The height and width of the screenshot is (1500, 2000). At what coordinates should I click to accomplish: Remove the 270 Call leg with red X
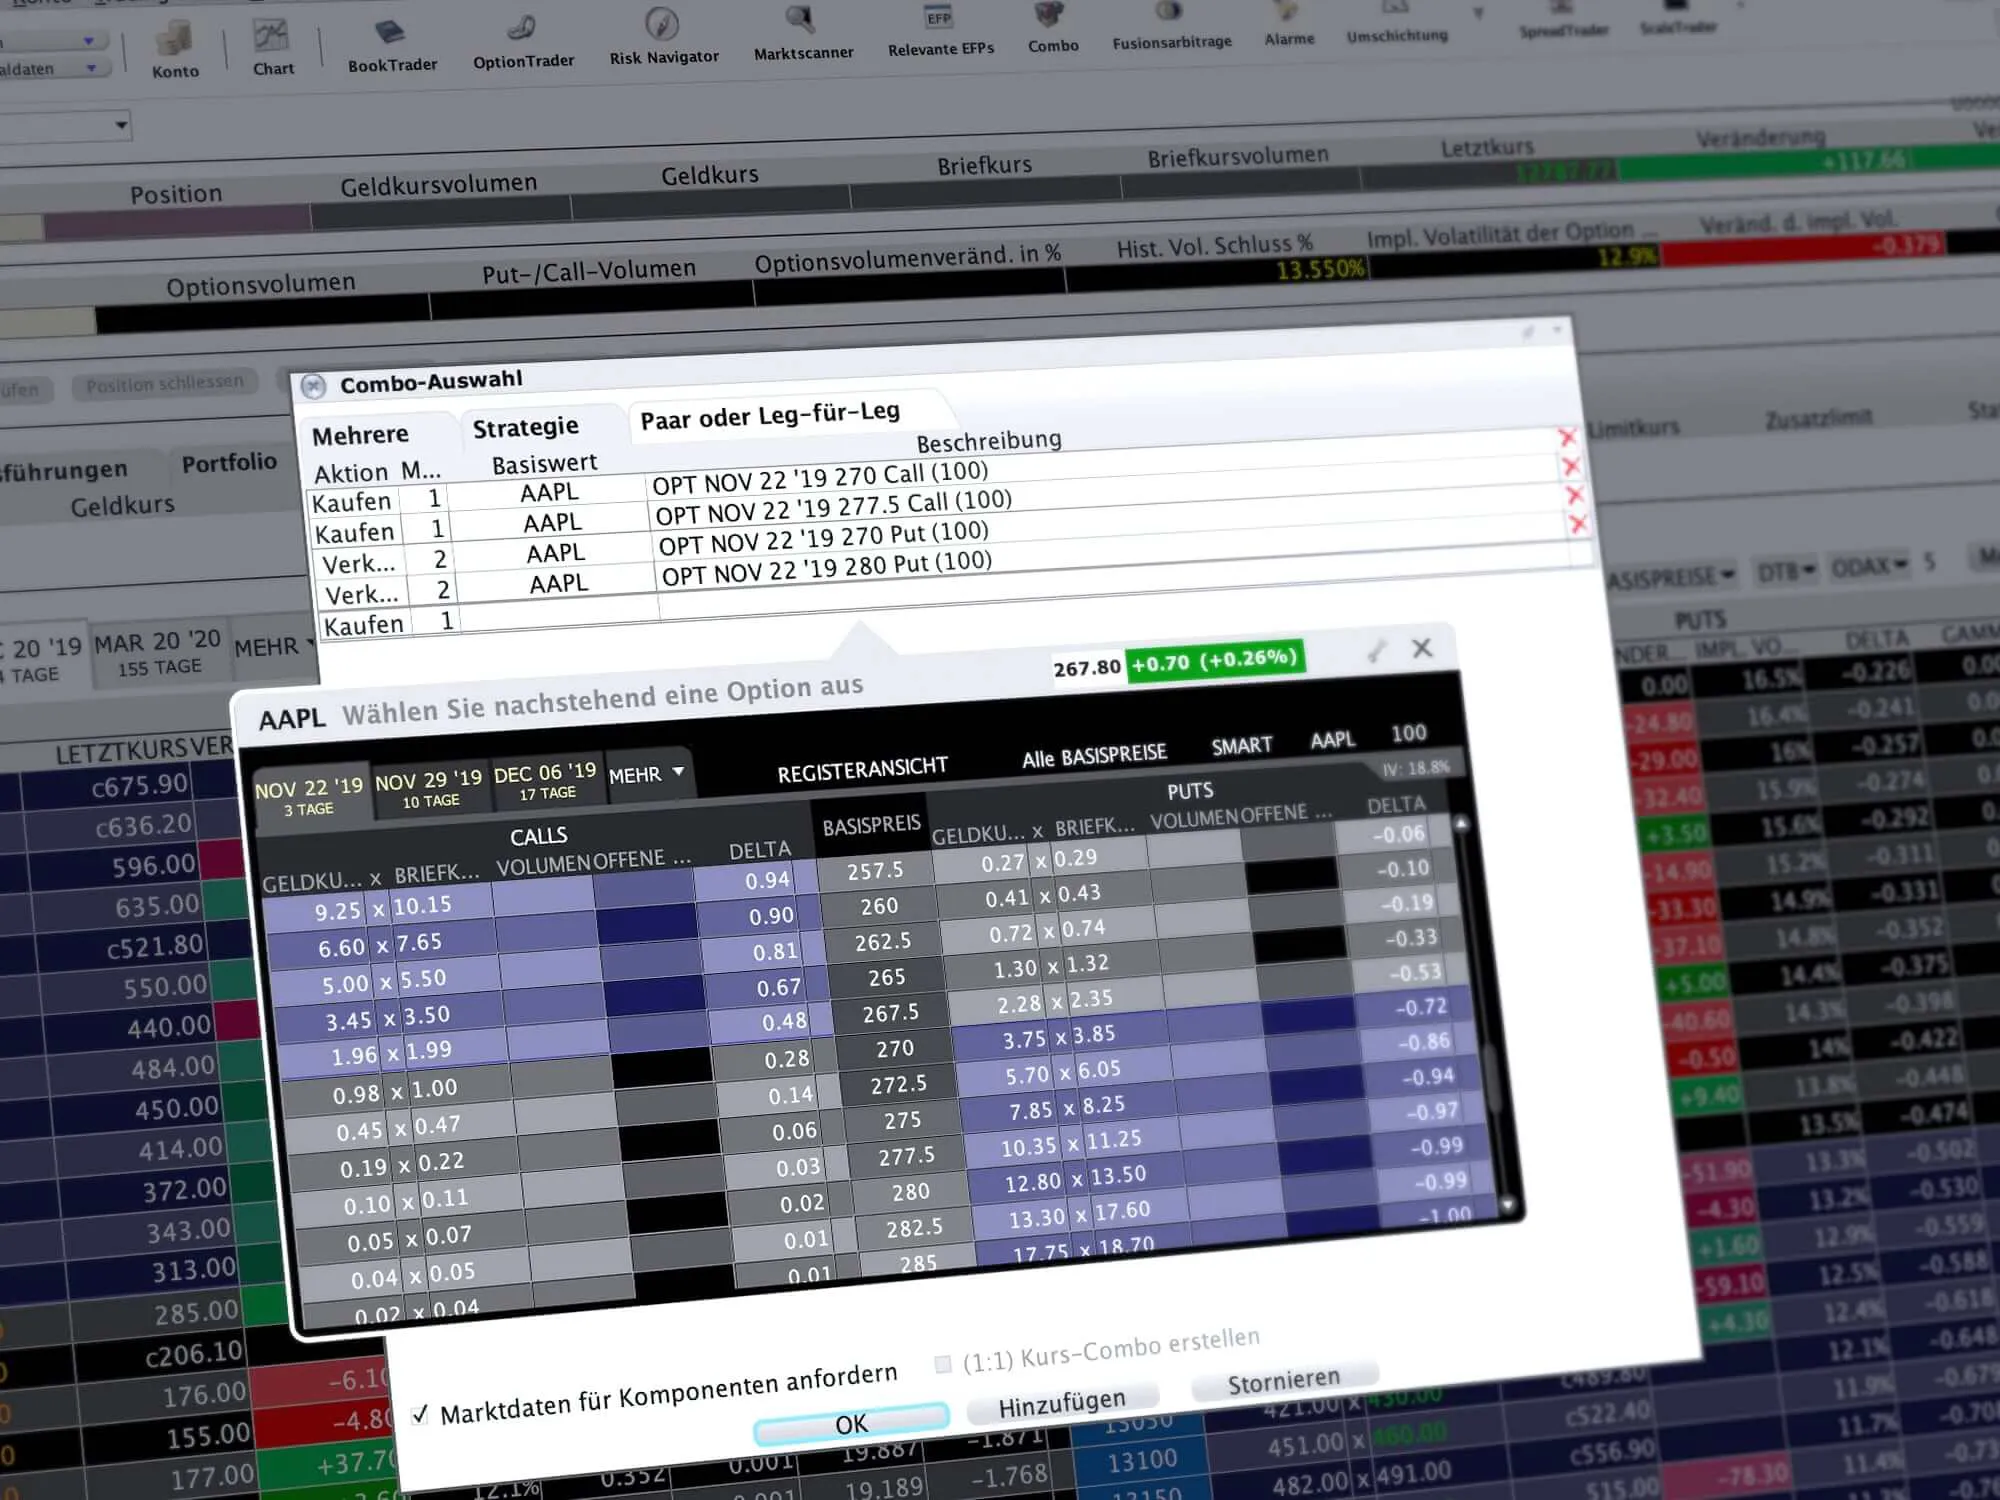tap(1567, 438)
